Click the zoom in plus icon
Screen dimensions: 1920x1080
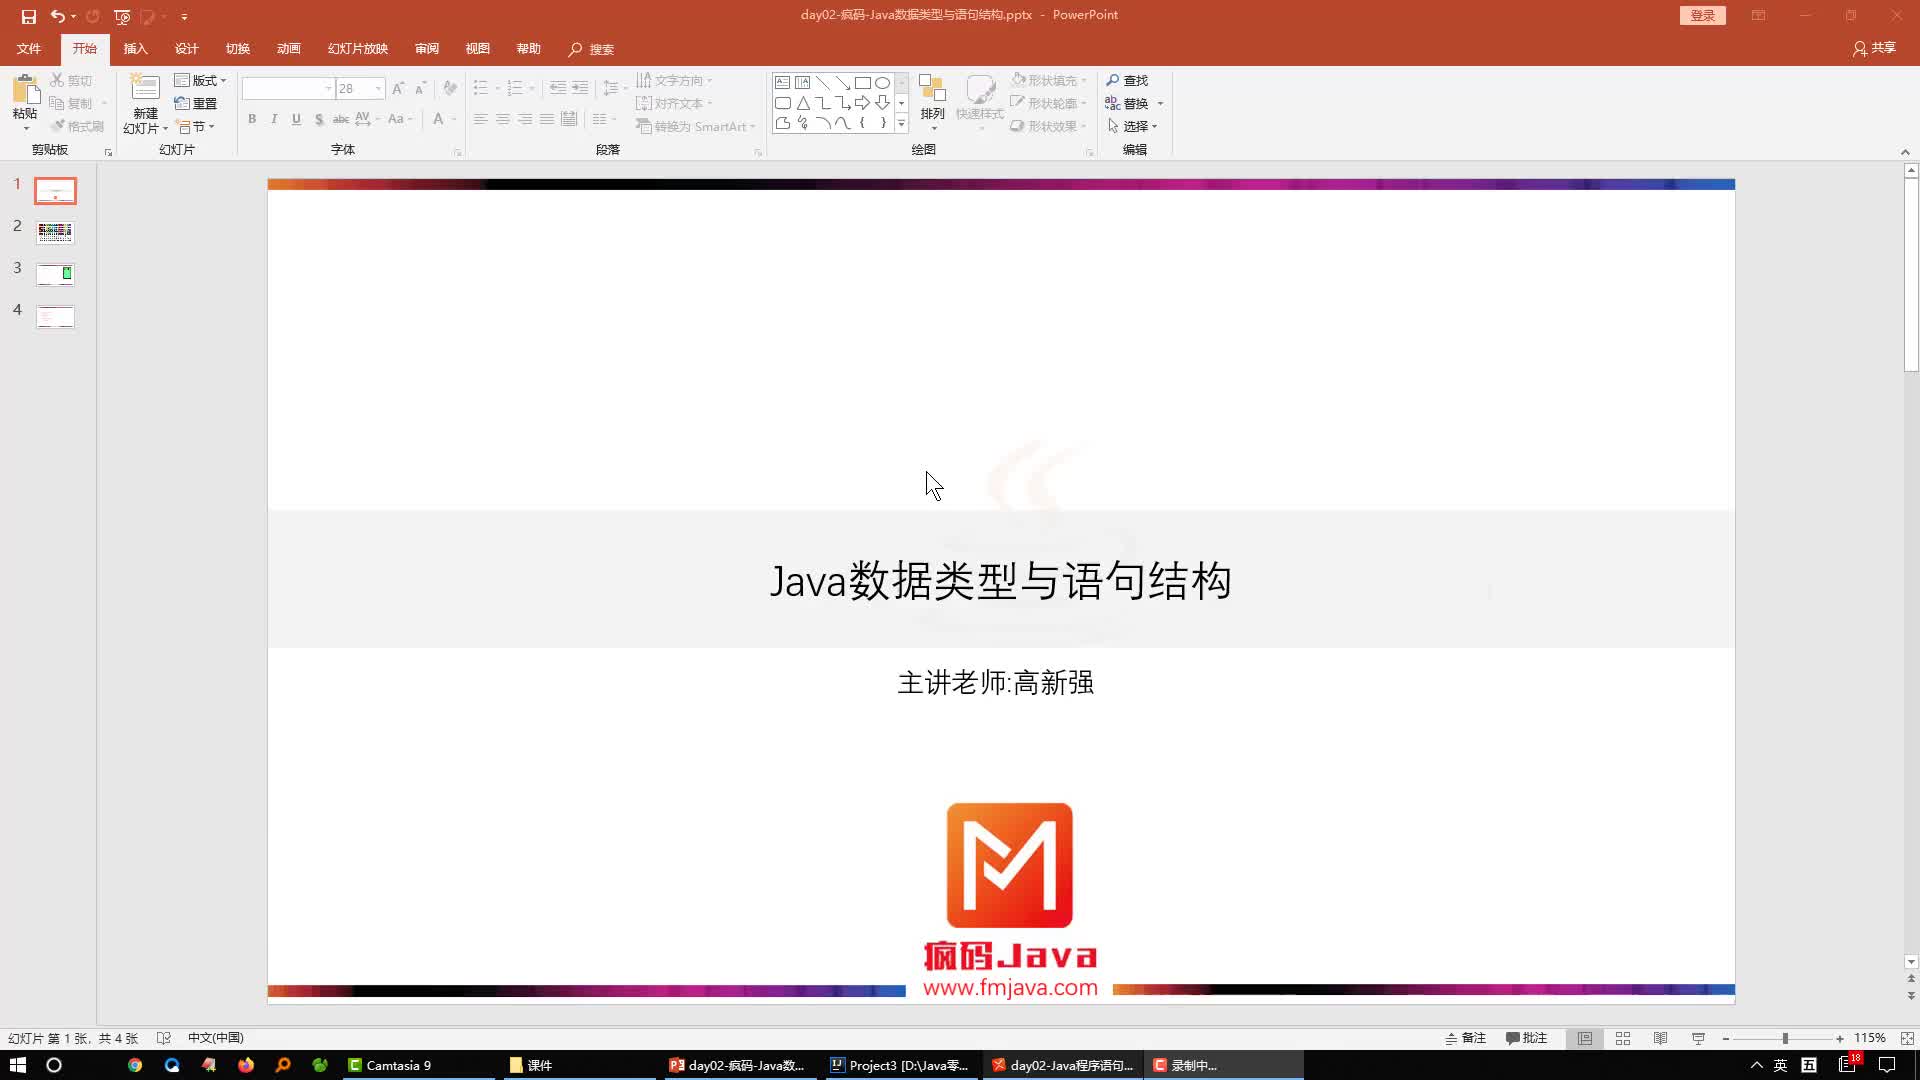pos(1840,1038)
